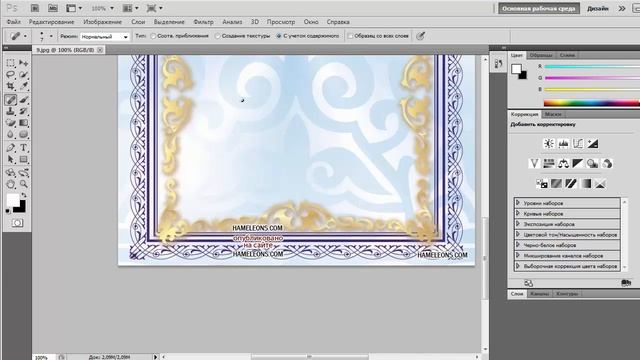
Task: Open the 'Файл' menu
Action: point(13,22)
